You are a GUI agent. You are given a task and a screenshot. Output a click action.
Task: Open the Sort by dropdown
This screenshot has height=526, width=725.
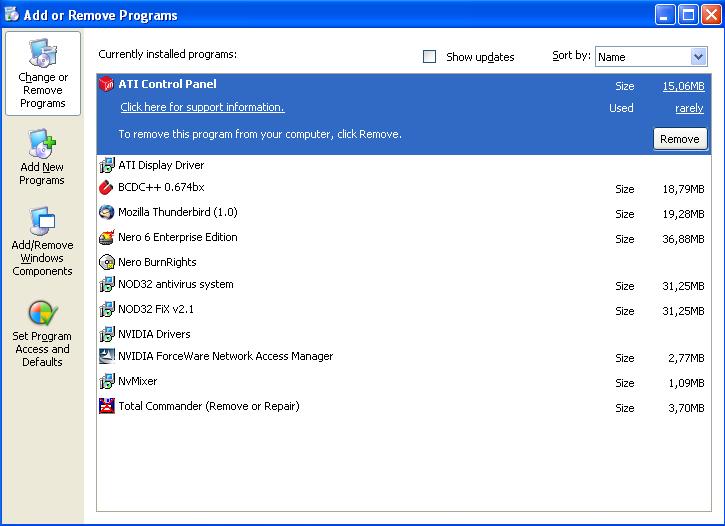tap(698, 57)
